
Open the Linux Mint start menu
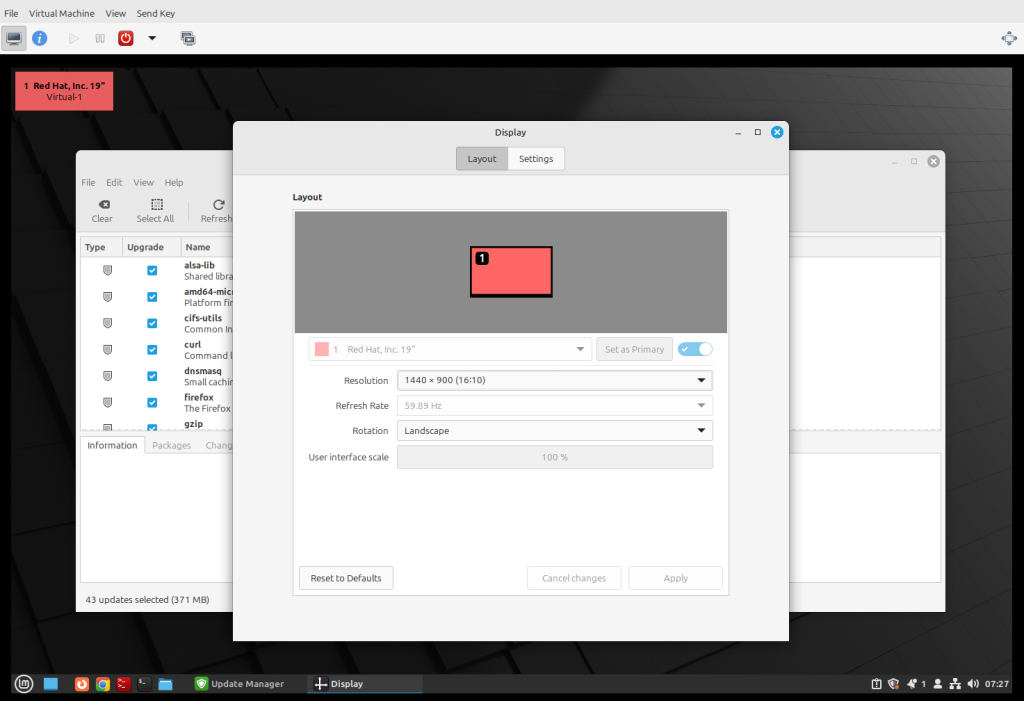(24, 684)
